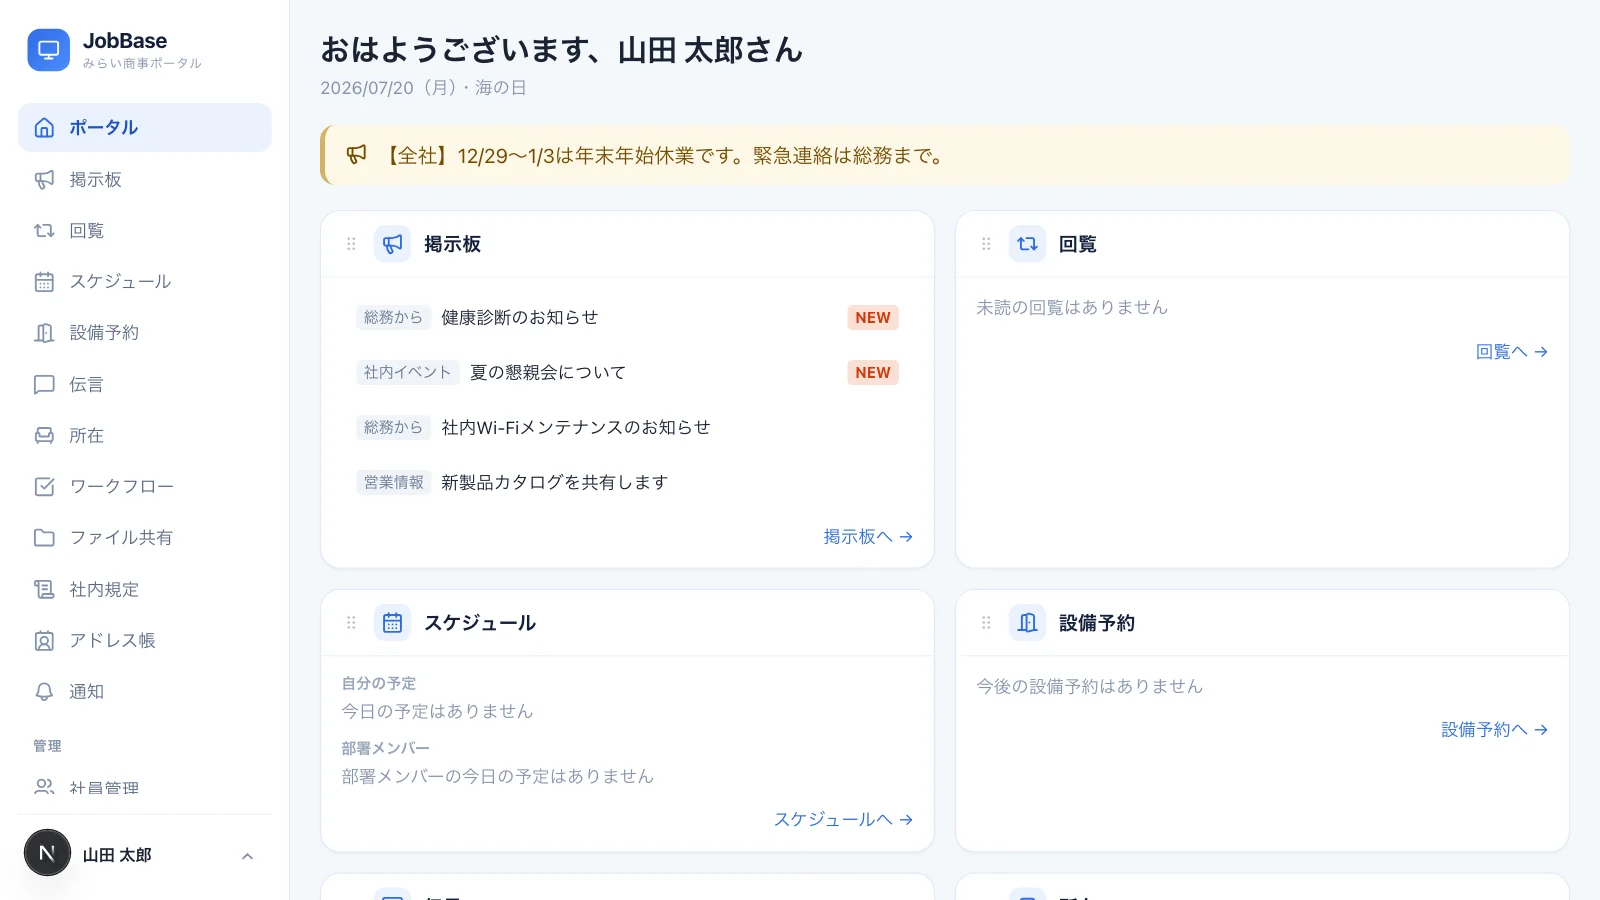Image resolution: width=1600 pixels, height=900 pixels.
Task: Click the JobBase logo icon
Action: pyautogui.click(x=48, y=50)
